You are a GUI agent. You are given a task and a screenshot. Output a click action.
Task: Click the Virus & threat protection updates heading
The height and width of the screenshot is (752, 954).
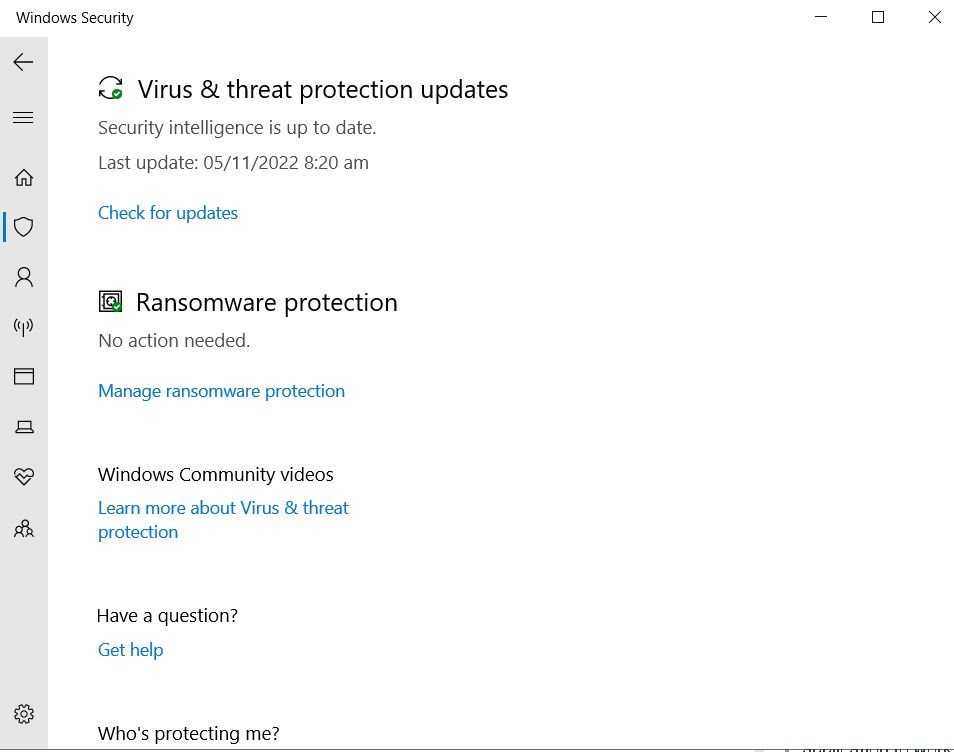(322, 89)
